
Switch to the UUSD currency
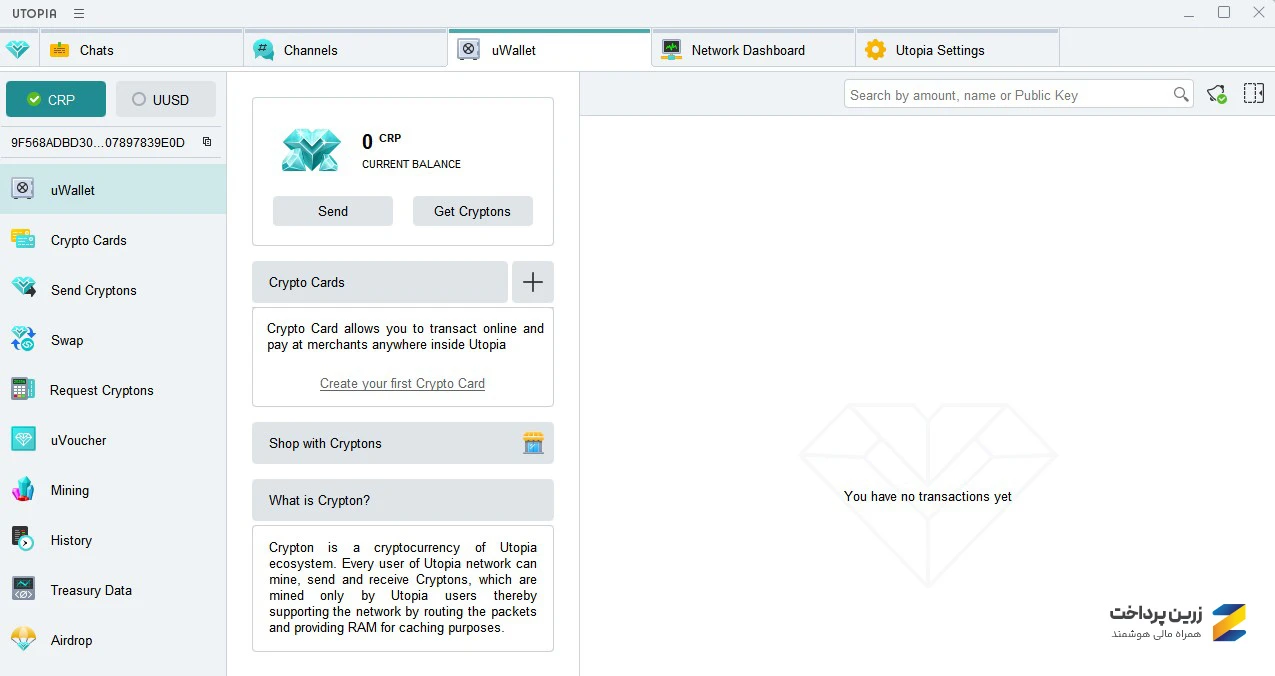point(166,99)
